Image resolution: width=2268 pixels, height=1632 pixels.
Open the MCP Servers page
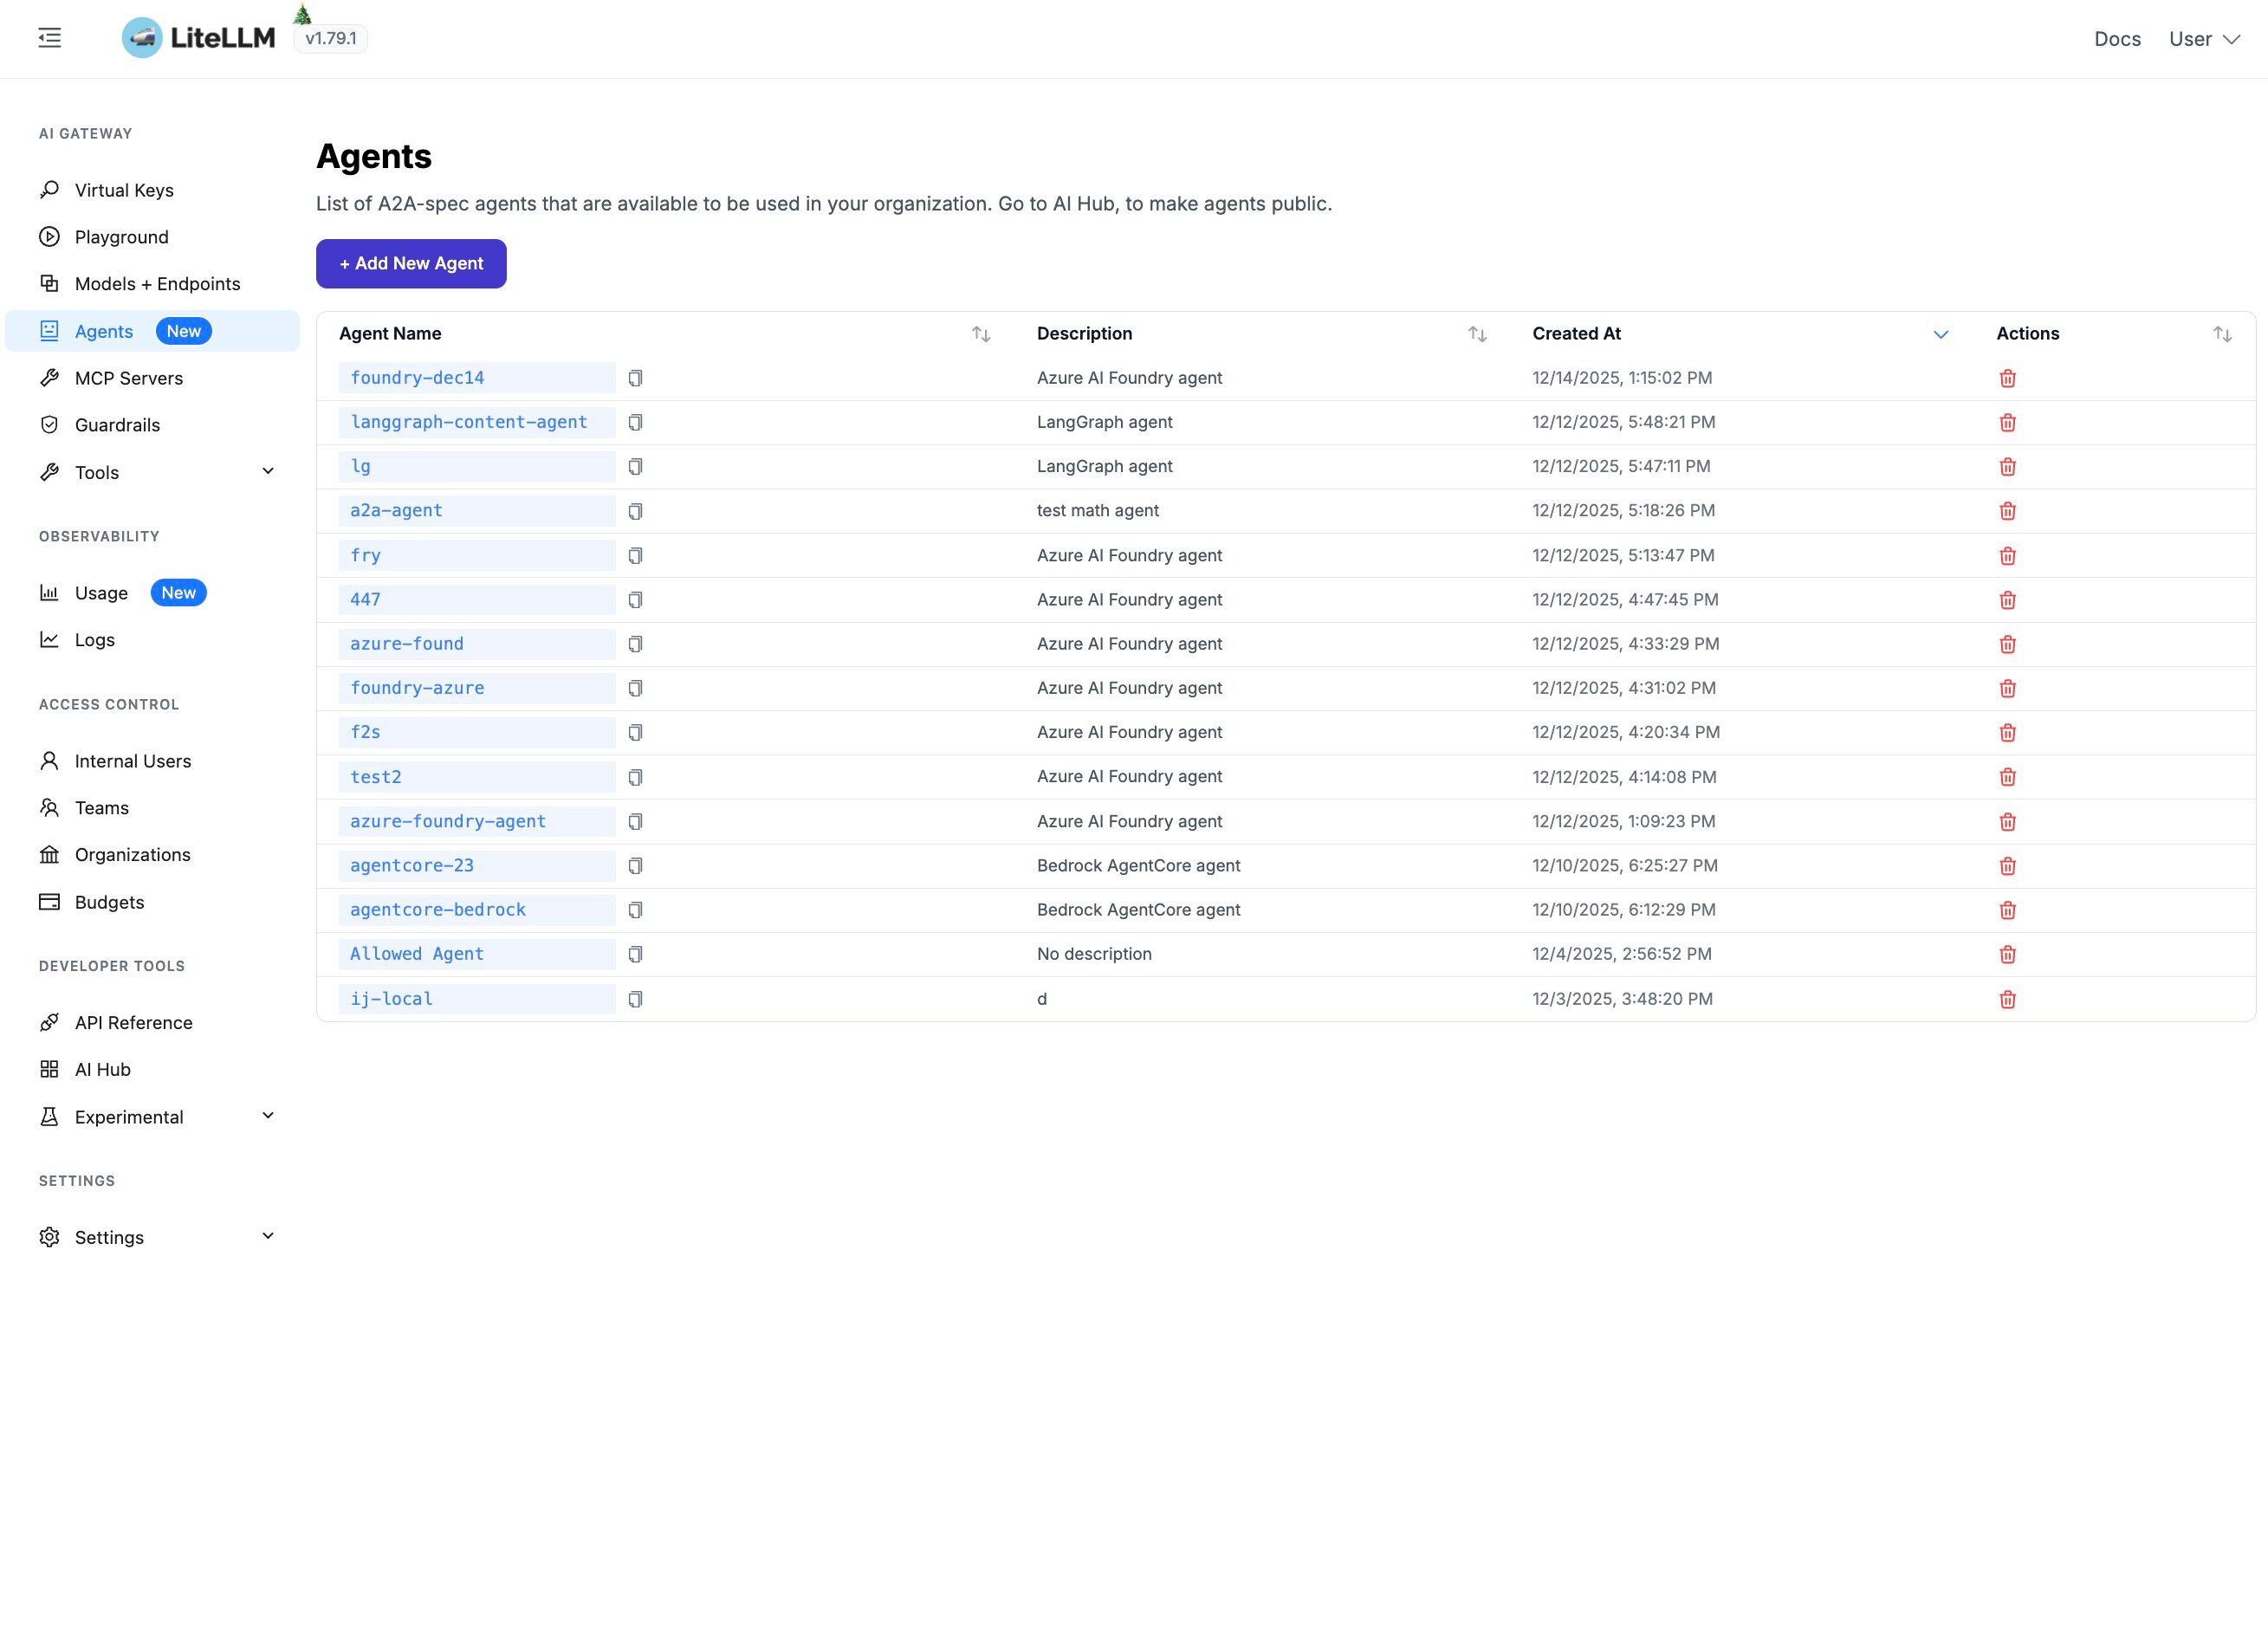pos(129,378)
